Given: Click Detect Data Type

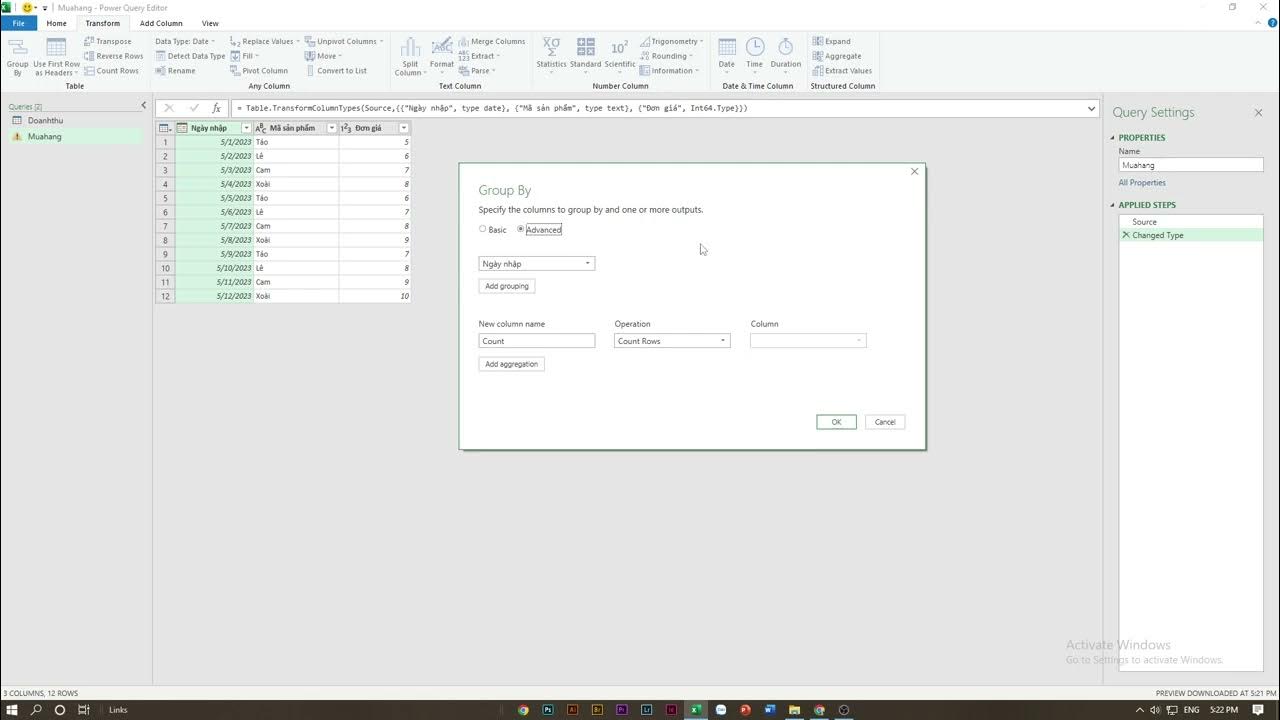Looking at the screenshot, I should (190, 56).
